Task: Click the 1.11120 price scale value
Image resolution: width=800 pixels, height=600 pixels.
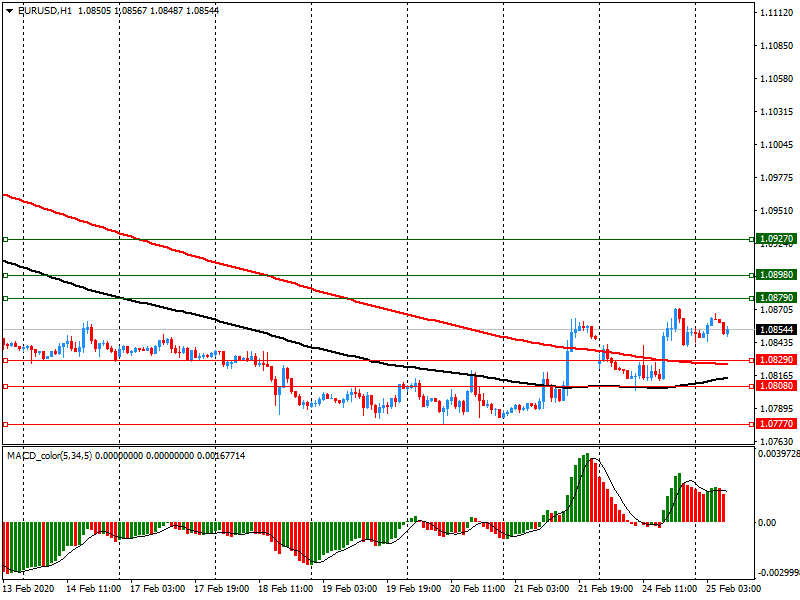Action: (777, 13)
